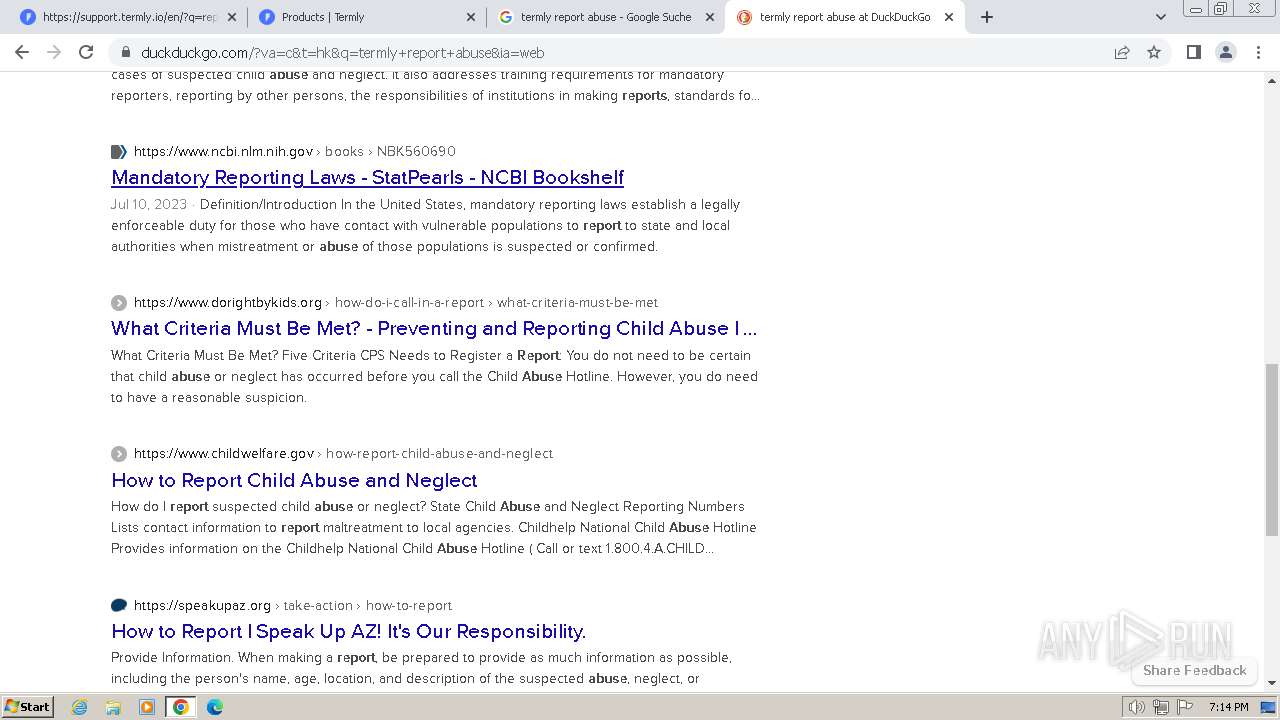Open the Chrome profile menu
This screenshot has width=1280, height=720.
click(x=1225, y=52)
